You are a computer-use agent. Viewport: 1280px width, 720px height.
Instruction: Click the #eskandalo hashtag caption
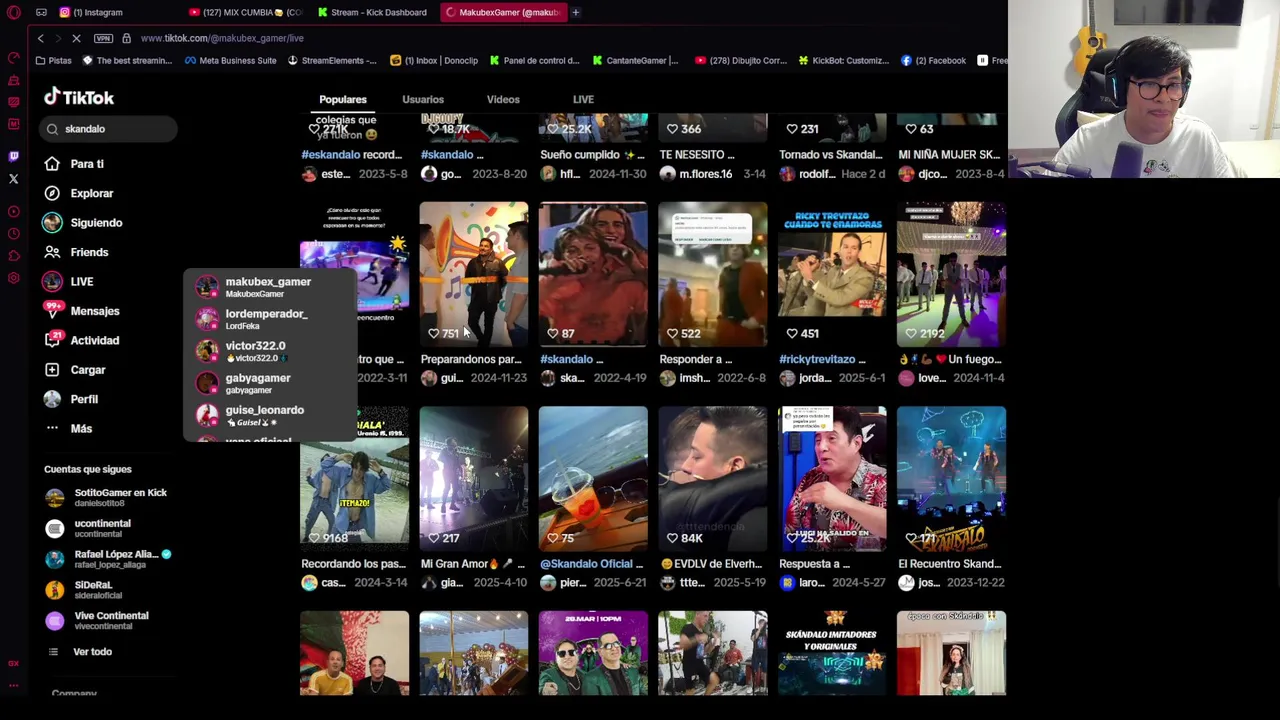[x=331, y=155]
